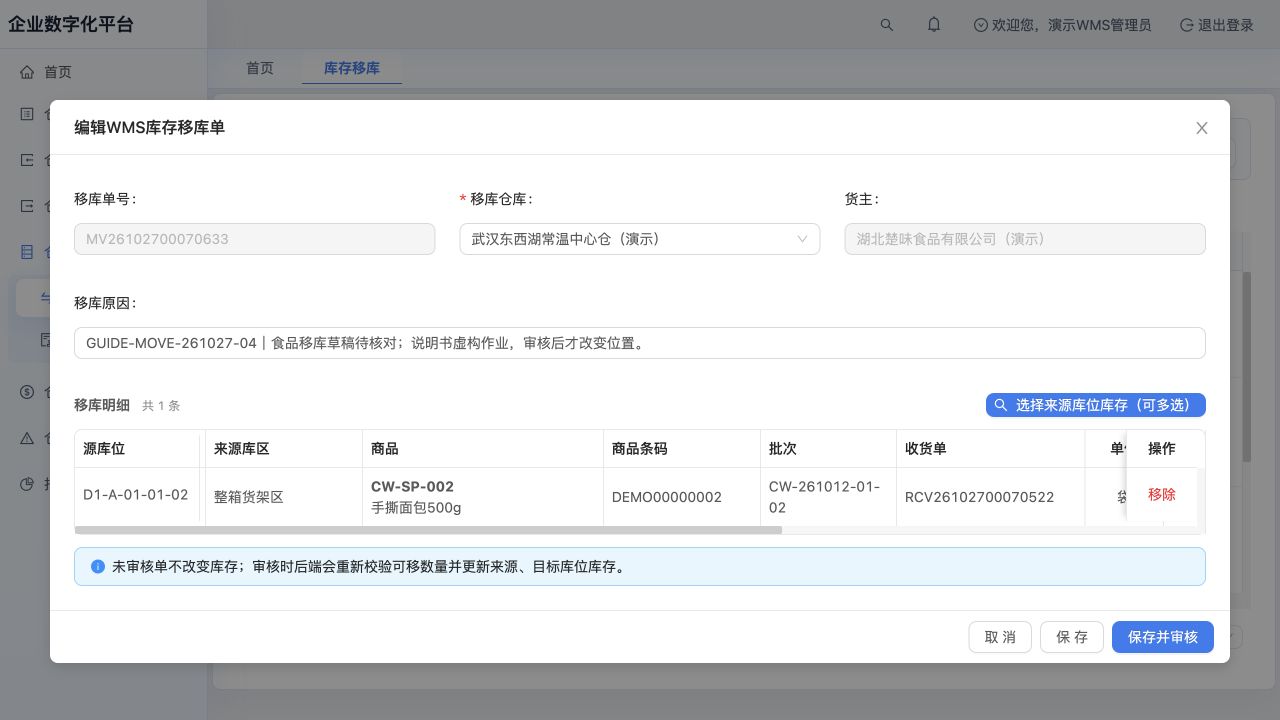Click the product name 手撕面包500g
1280x720 pixels.
416,507
